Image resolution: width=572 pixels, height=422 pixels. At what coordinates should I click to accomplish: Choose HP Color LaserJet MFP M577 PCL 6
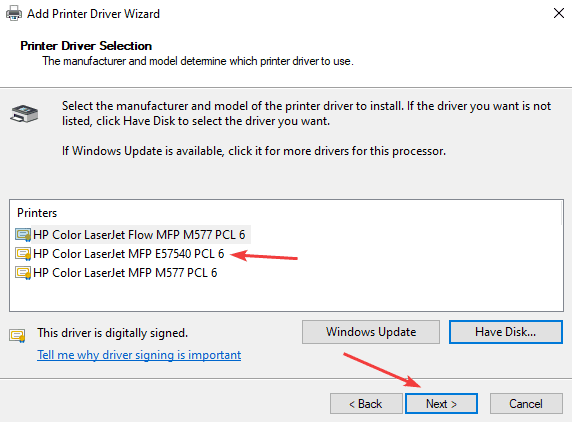click(x=125, y=272)
